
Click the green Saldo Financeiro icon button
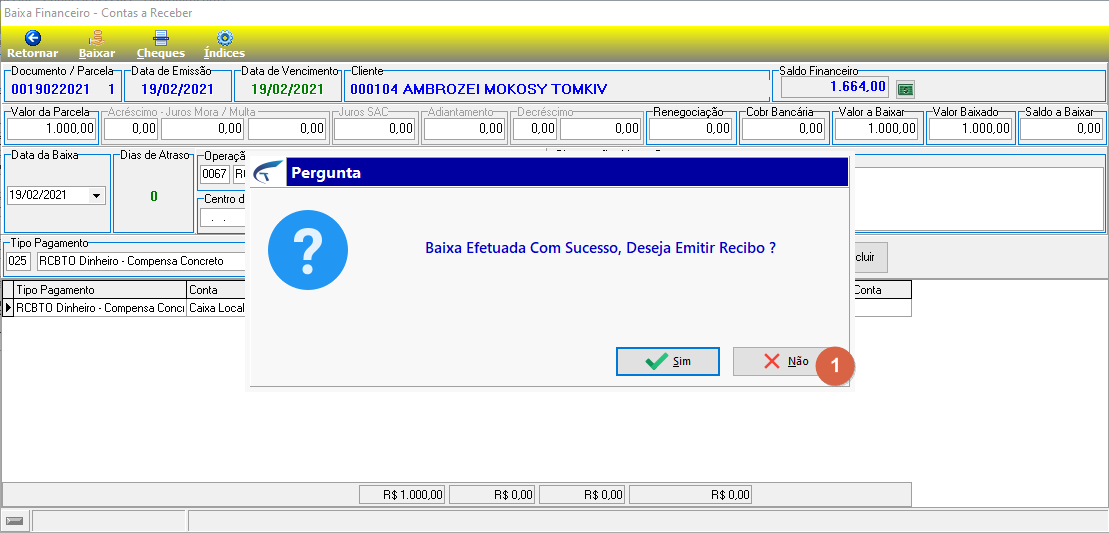pyautogui.click(x=905, y=89)
